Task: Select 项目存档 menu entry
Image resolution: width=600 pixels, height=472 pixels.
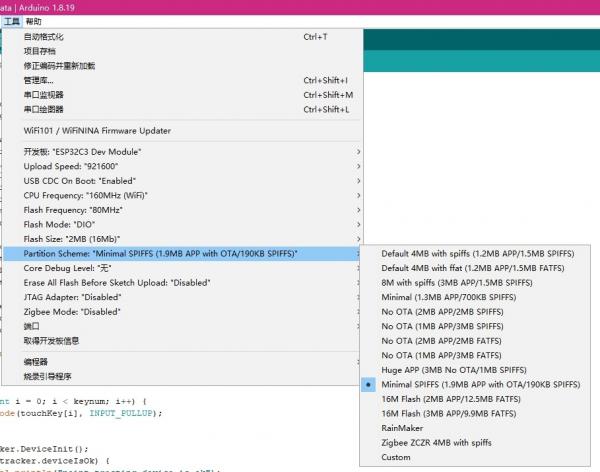Action: (182, 51)
